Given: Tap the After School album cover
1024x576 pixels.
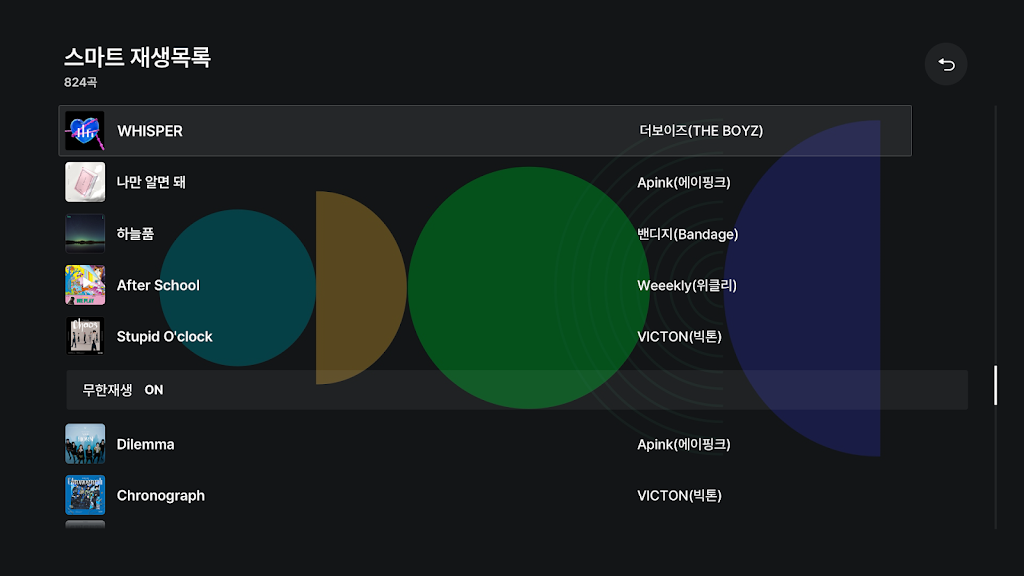Looking at the screenshot, I should pyautogui.click(x=84, y=285).
